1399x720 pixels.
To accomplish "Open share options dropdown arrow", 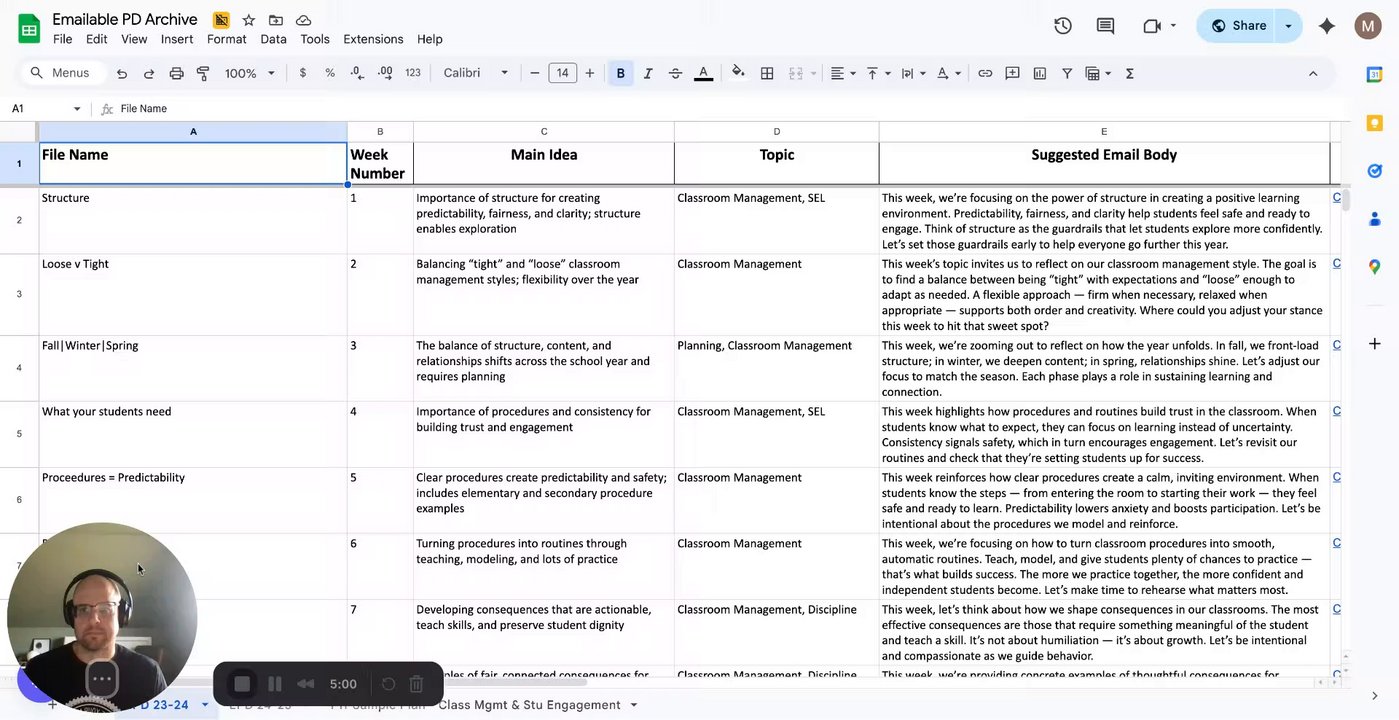I will (x=1289, y=26).
